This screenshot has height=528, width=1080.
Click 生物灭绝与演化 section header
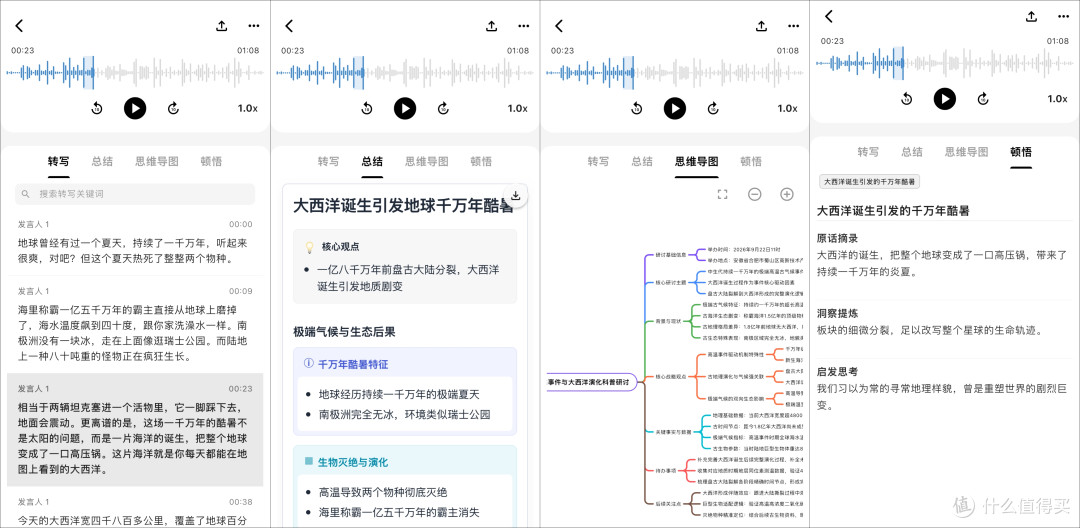[x=351, y=462]
